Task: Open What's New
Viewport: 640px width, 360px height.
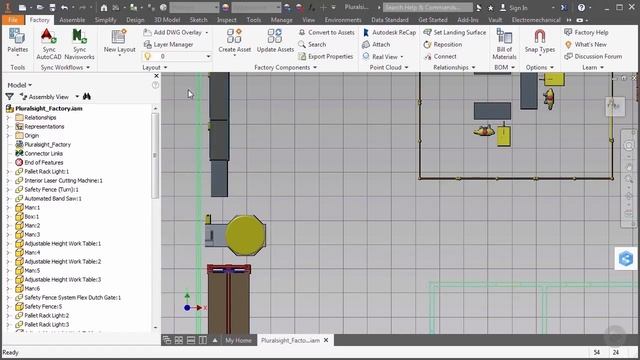Action: 585,44
